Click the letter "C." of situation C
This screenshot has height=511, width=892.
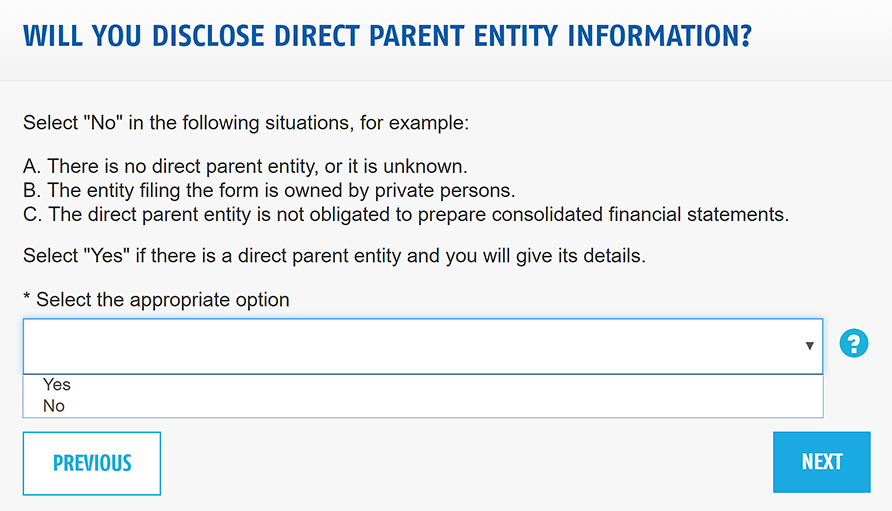tap(32, 214)
